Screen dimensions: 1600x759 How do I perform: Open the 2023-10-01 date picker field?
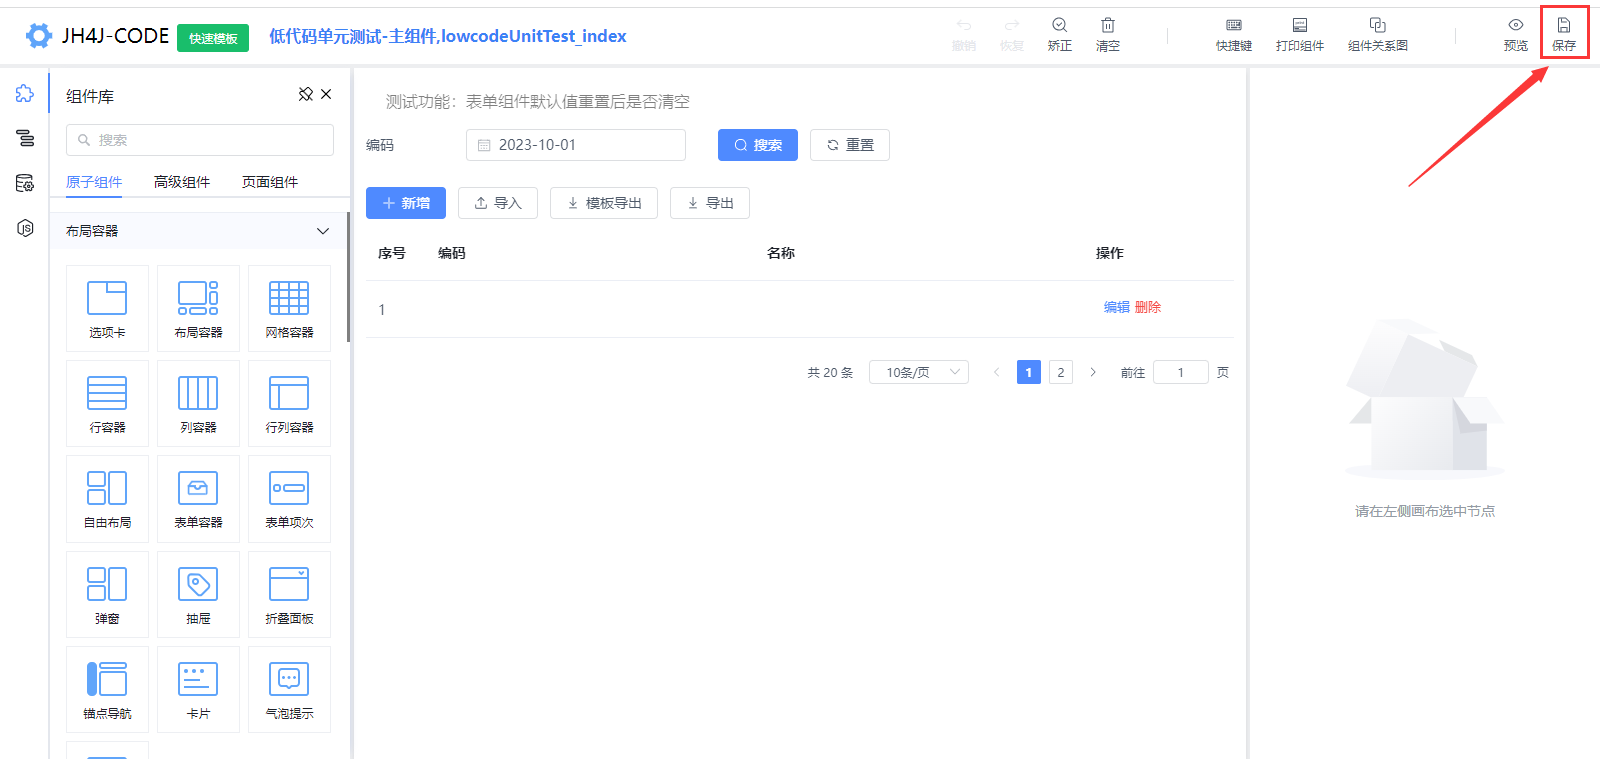[576, 145]
